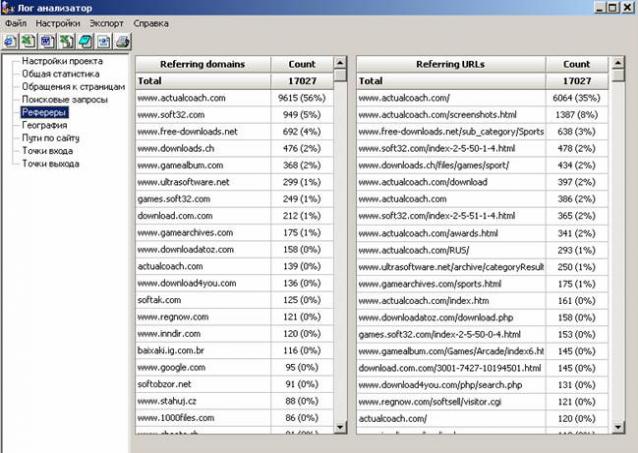This screenshot has height=453, width=638.
Task: Click the first toolbar icon with blue globe
Action: (x=10, y=41)
